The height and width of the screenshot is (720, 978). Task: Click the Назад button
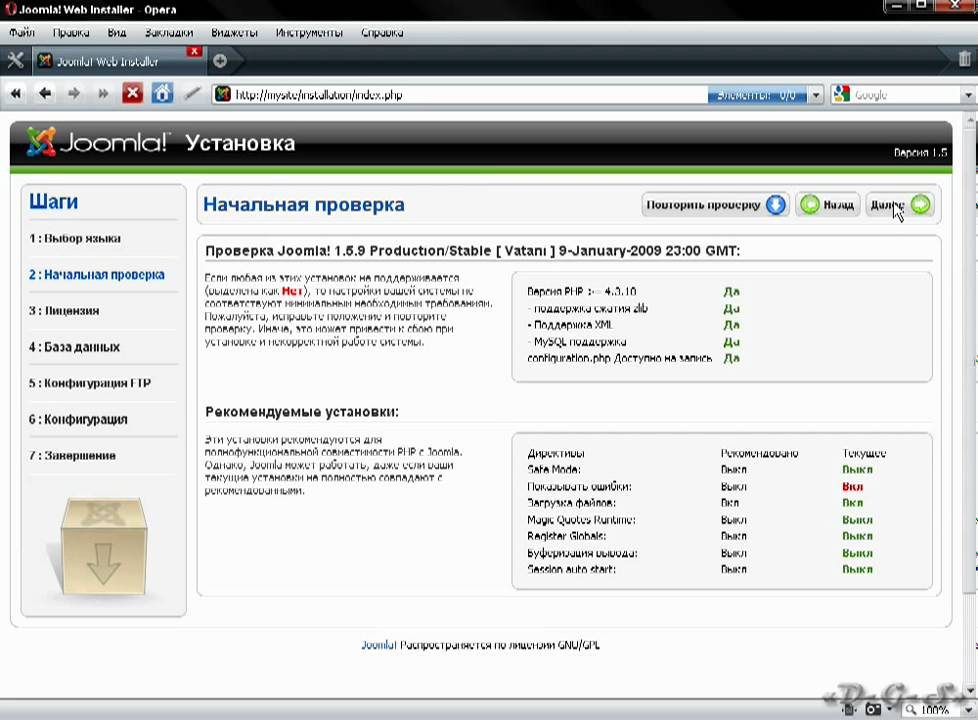[828, 205]
